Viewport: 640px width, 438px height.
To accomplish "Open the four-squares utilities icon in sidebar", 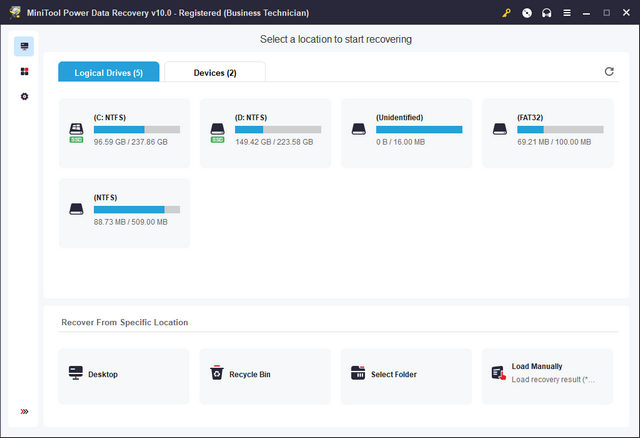I will coord(24,71).
